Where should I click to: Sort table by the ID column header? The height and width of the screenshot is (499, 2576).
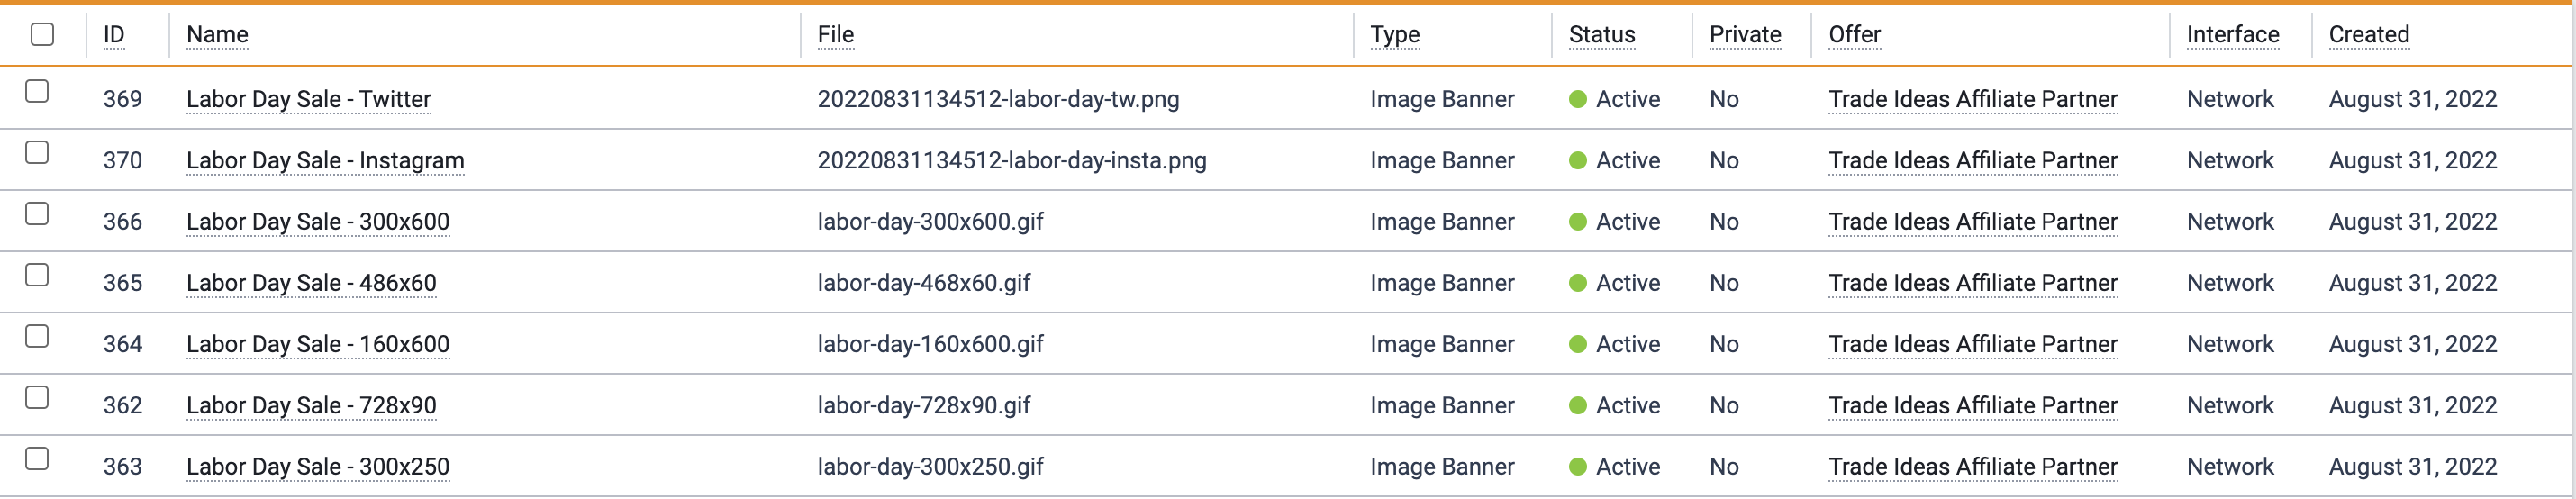tap(114, 35)
